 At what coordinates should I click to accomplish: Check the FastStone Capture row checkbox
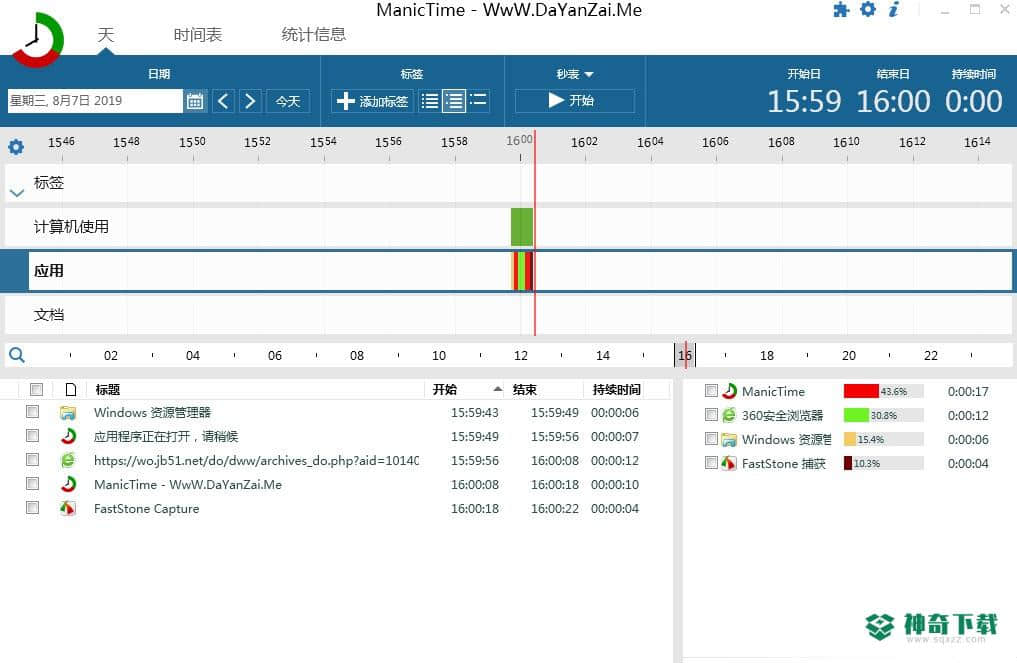32,508
